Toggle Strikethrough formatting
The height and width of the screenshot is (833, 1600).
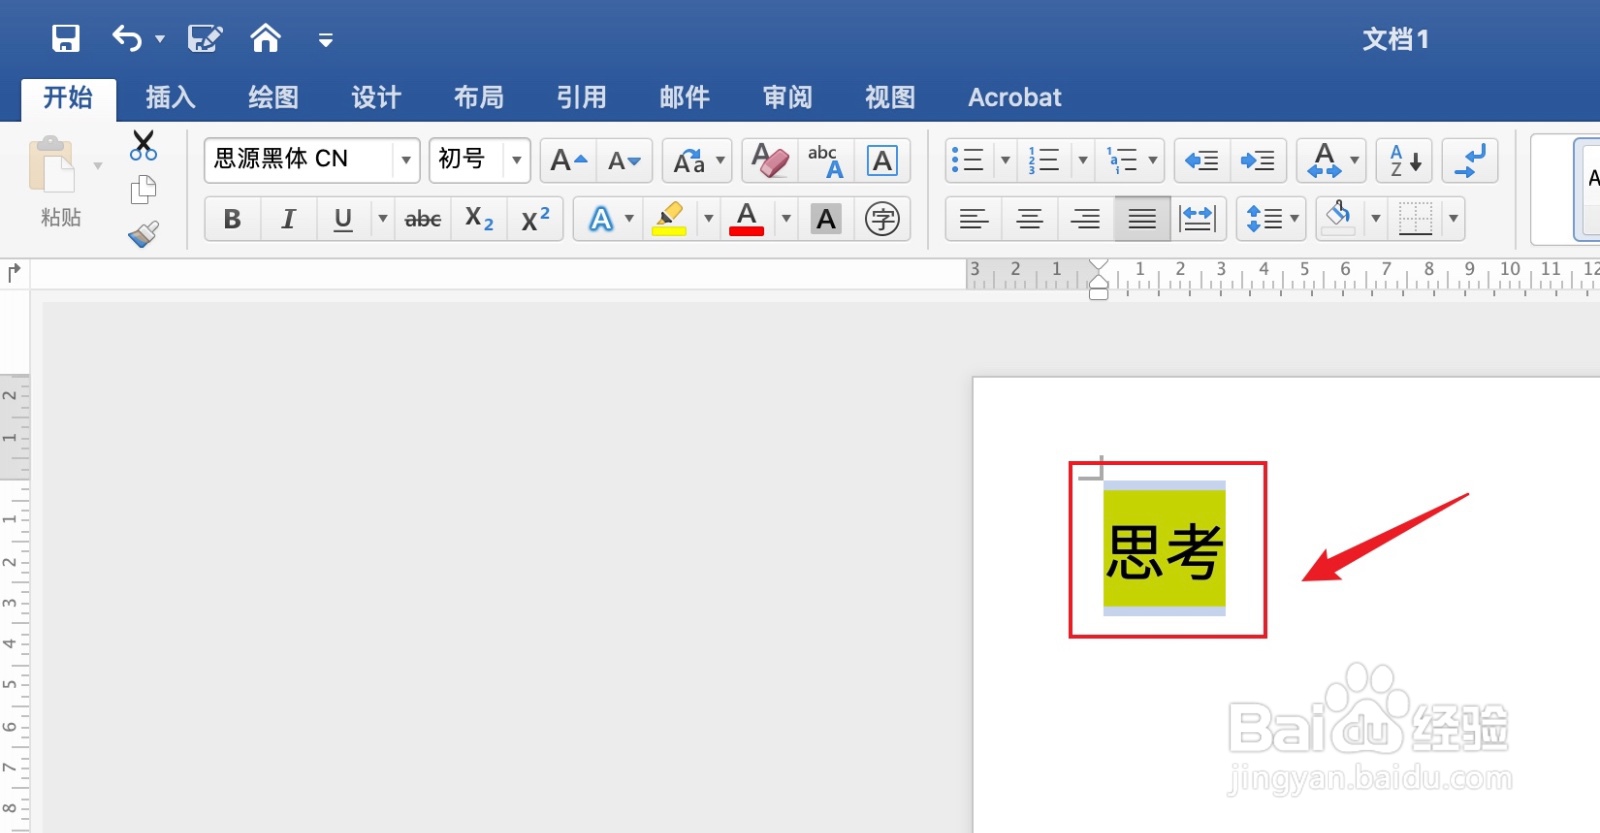pyautogui.click(x=423, y=219)
